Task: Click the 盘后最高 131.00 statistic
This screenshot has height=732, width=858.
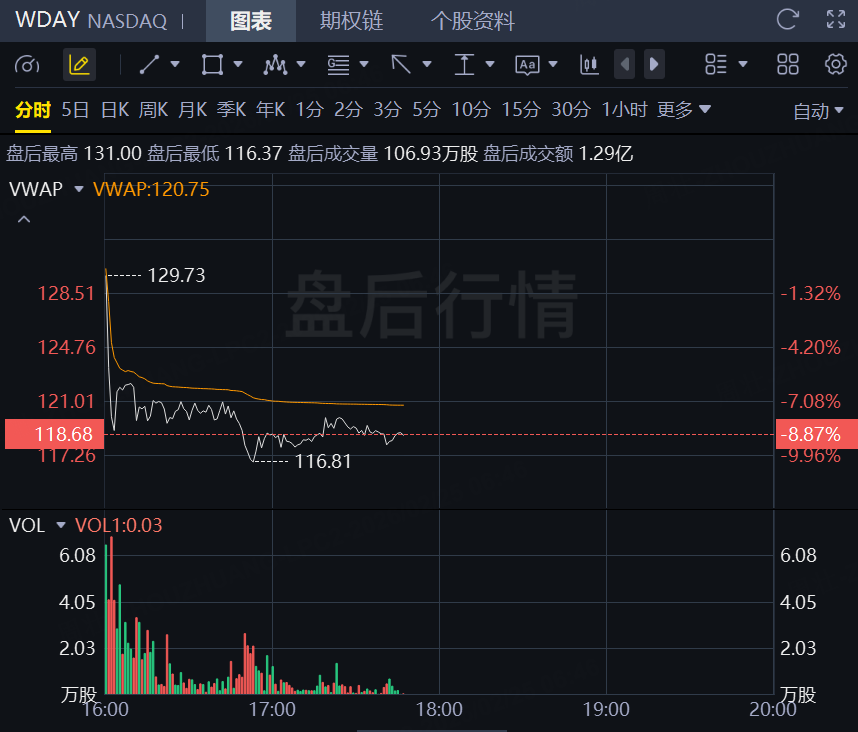Action: click(x=74, y=154)
